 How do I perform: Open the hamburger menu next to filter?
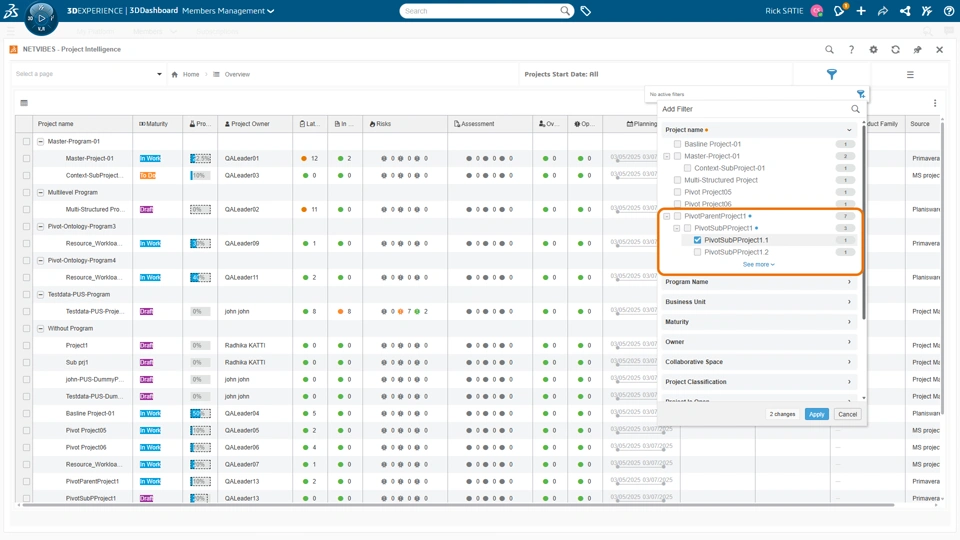point(910,75)
